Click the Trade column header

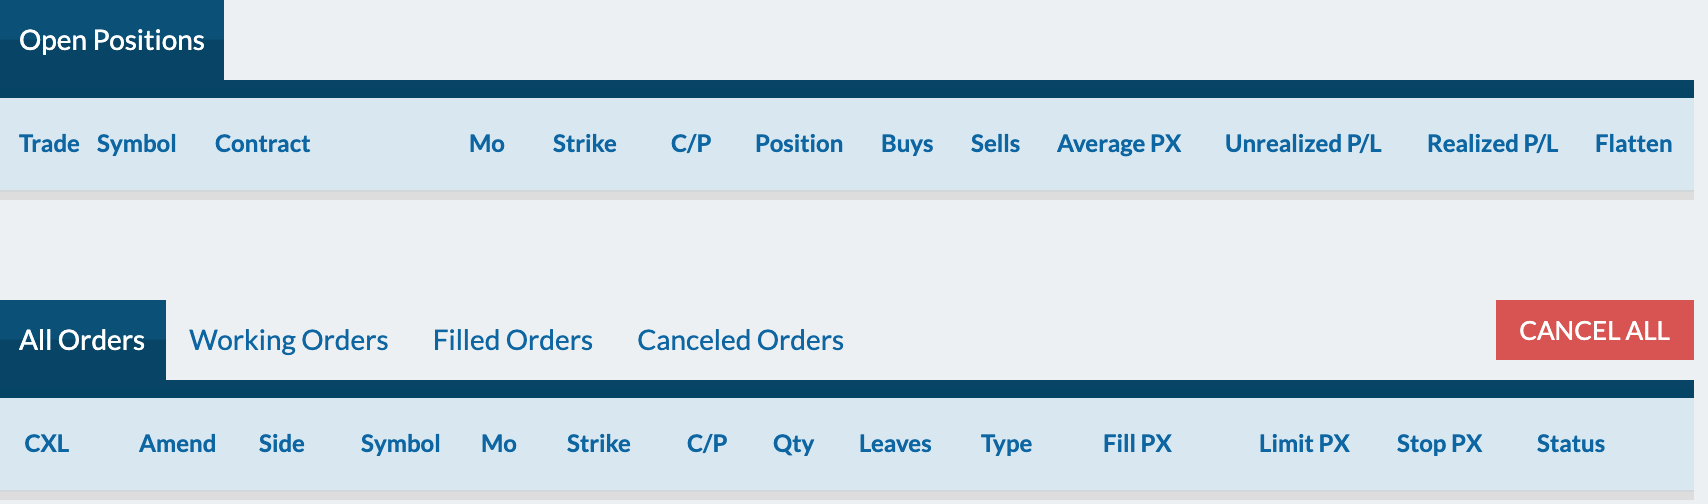click(x=49, y=144)
